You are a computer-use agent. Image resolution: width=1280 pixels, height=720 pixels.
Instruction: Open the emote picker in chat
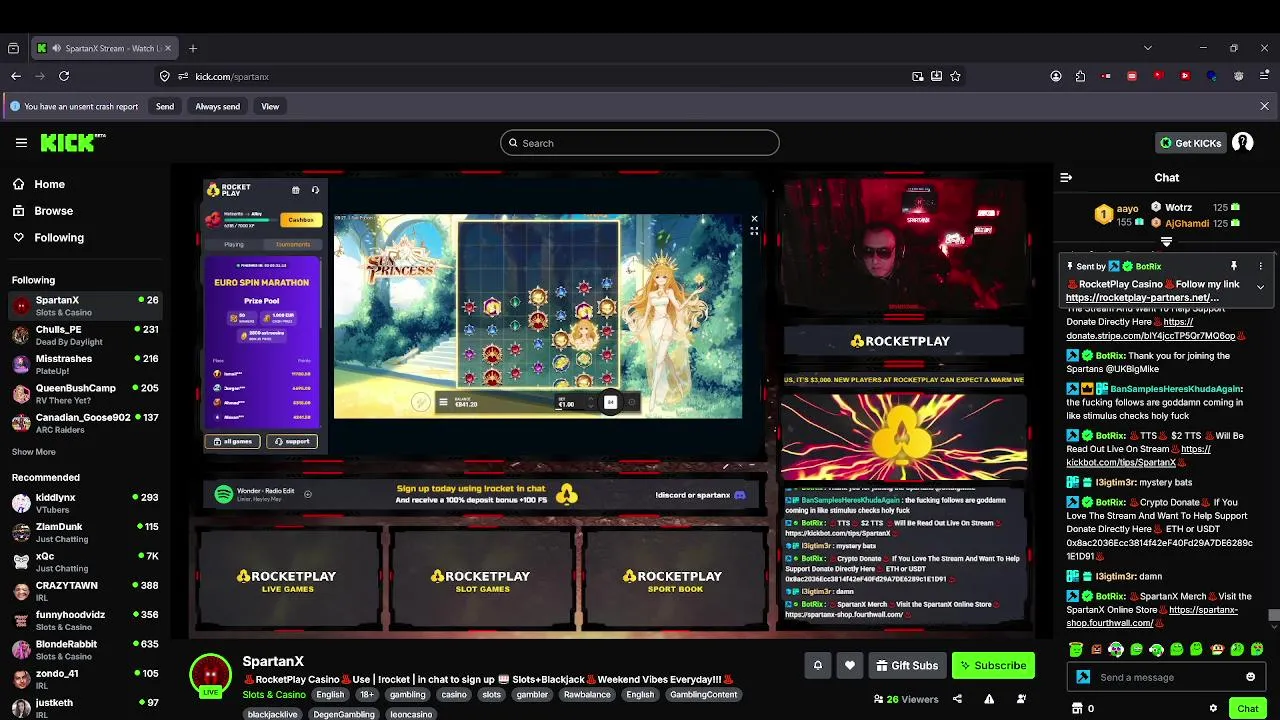1250,677
